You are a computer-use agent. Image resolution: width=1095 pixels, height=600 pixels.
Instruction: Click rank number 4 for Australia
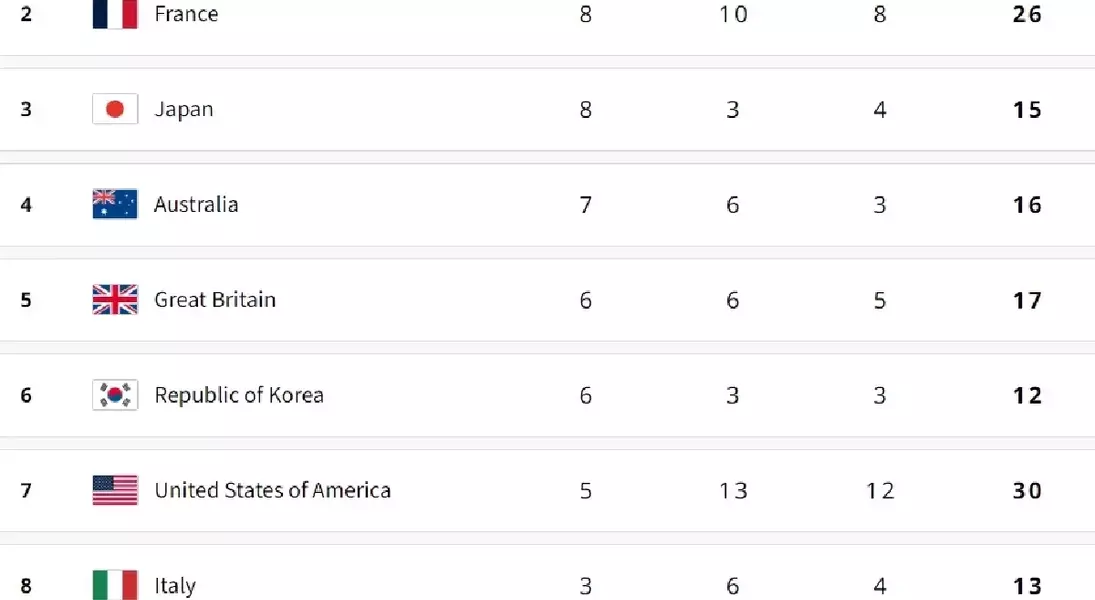(26, 205)
